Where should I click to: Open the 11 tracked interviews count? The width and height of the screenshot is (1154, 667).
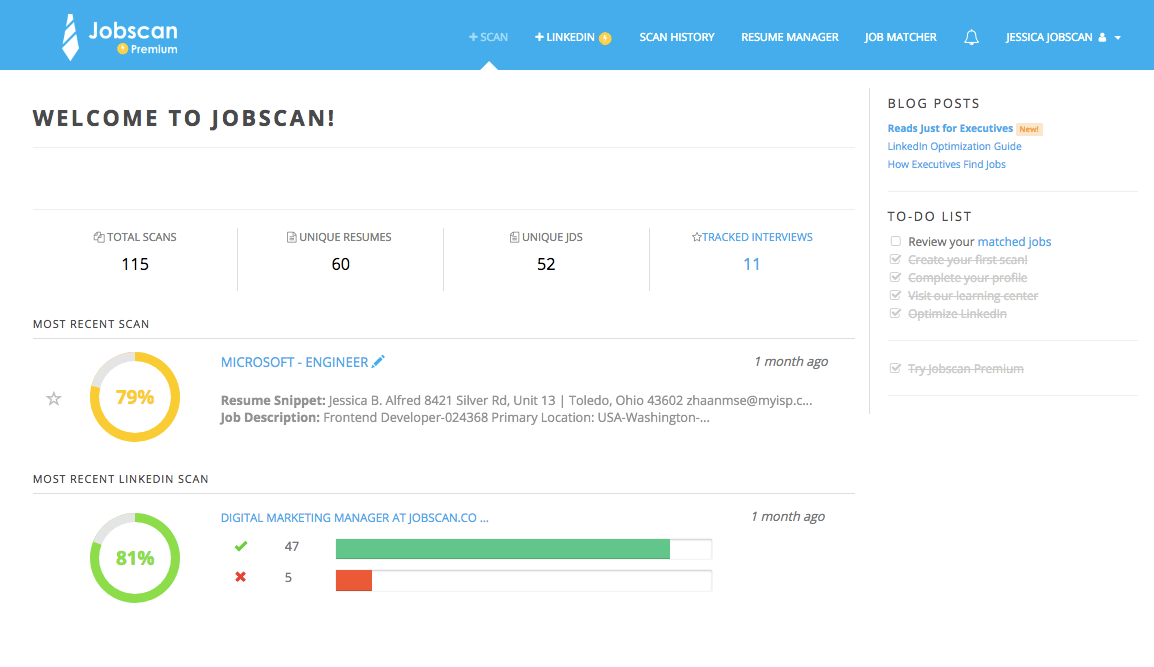pos(751,264)
